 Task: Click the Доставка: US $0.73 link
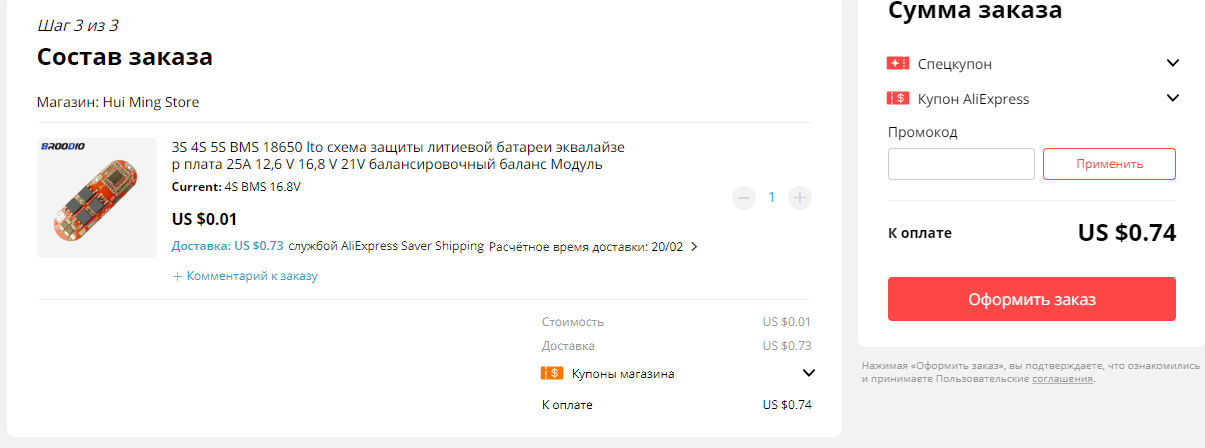[x=228, y=246]
